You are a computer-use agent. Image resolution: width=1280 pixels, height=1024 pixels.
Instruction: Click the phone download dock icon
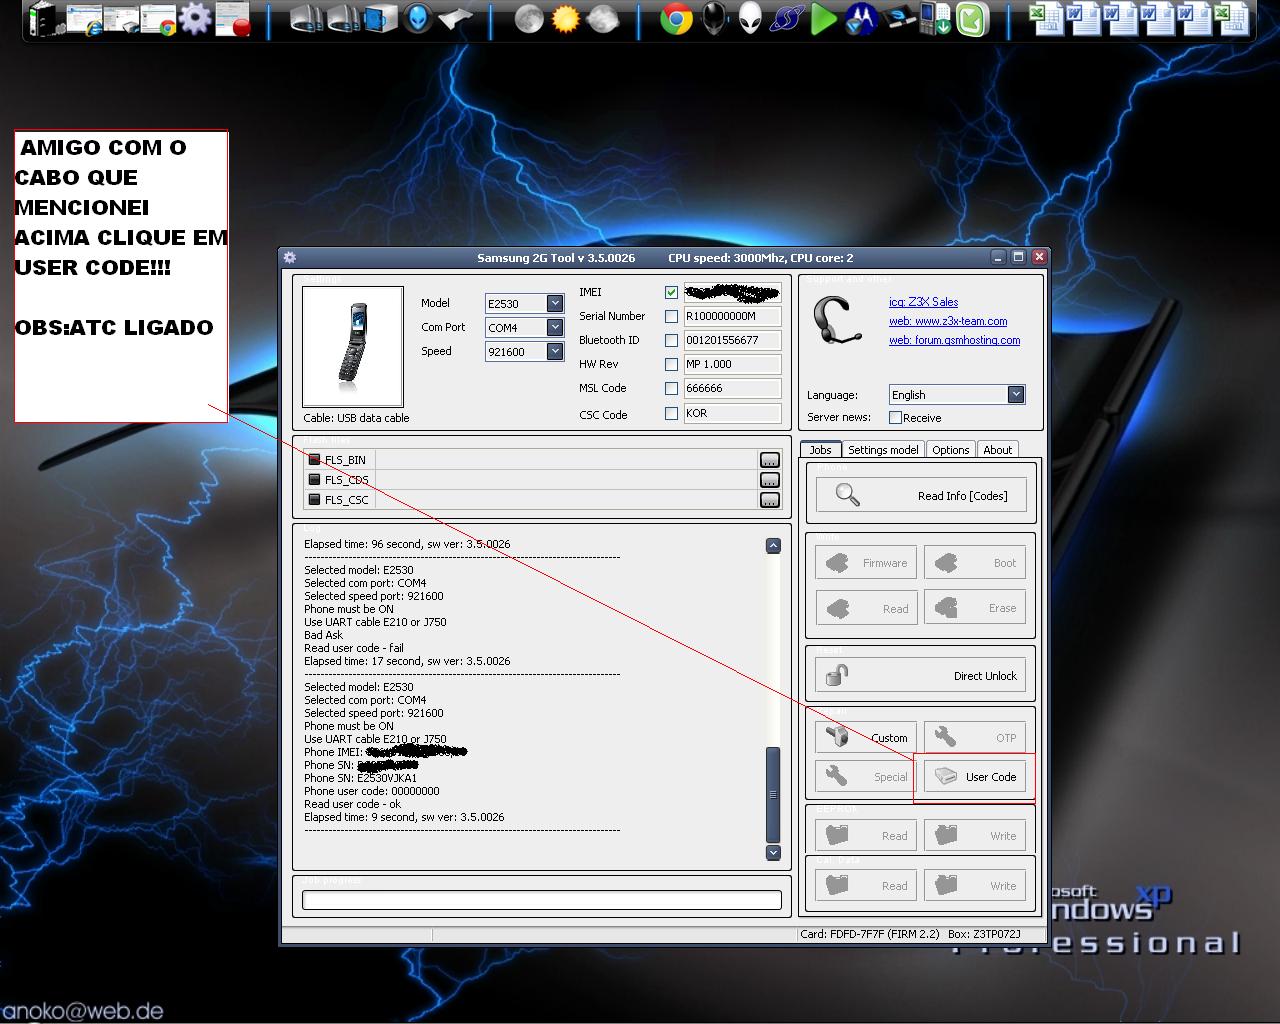click(x=935, y=19)
